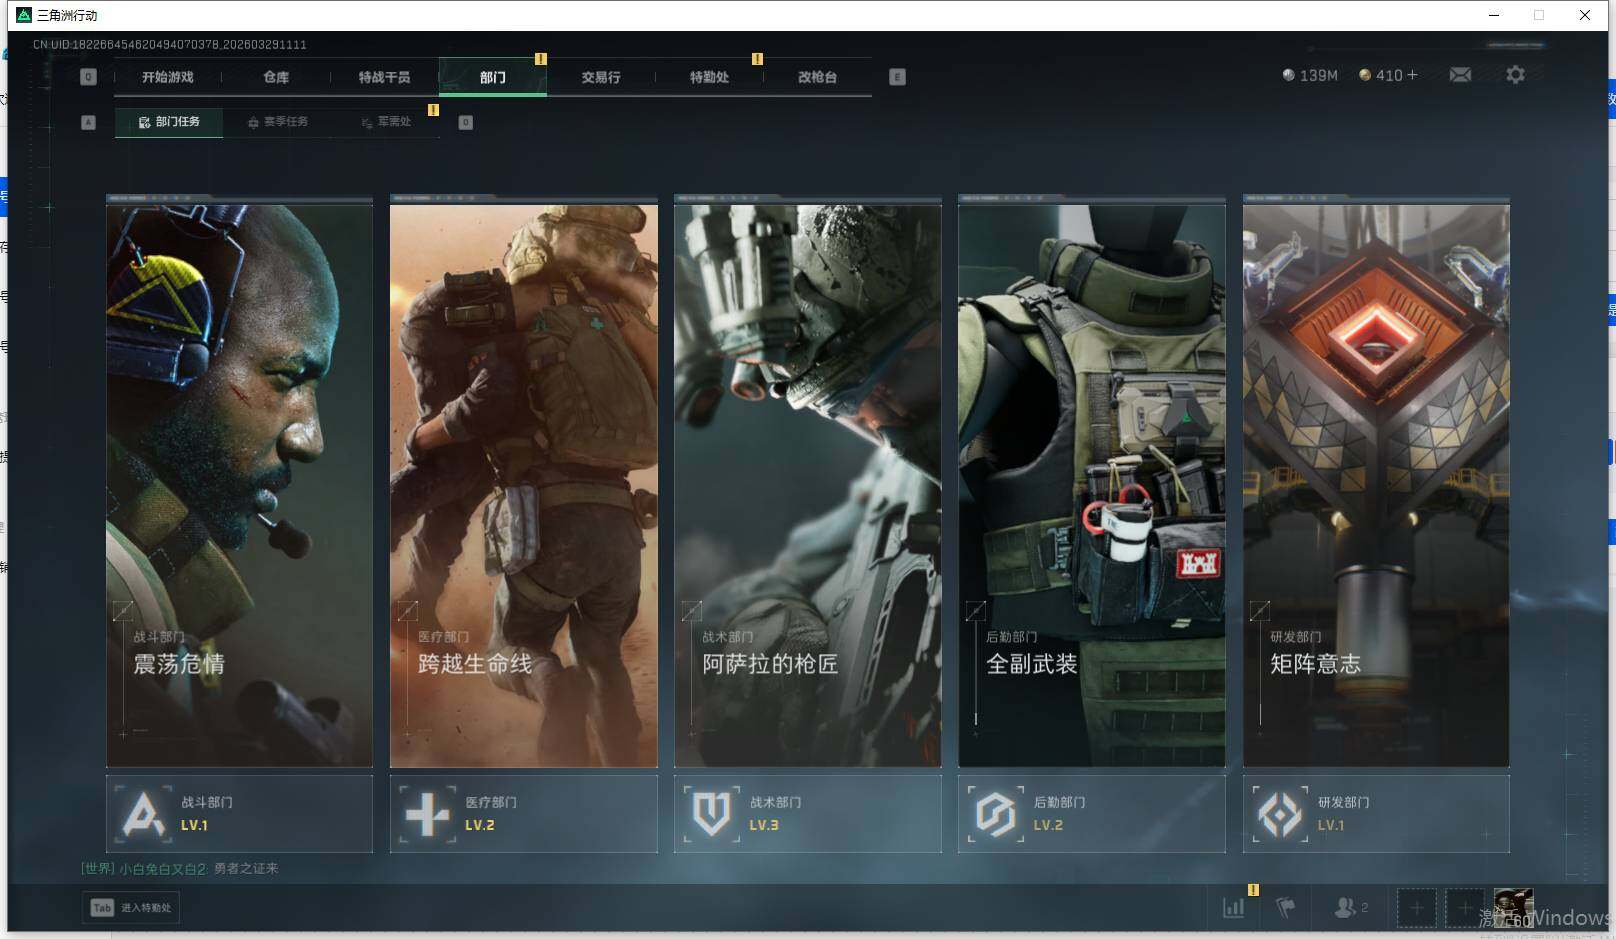Open the 交易行 tab

pos(601,77)
